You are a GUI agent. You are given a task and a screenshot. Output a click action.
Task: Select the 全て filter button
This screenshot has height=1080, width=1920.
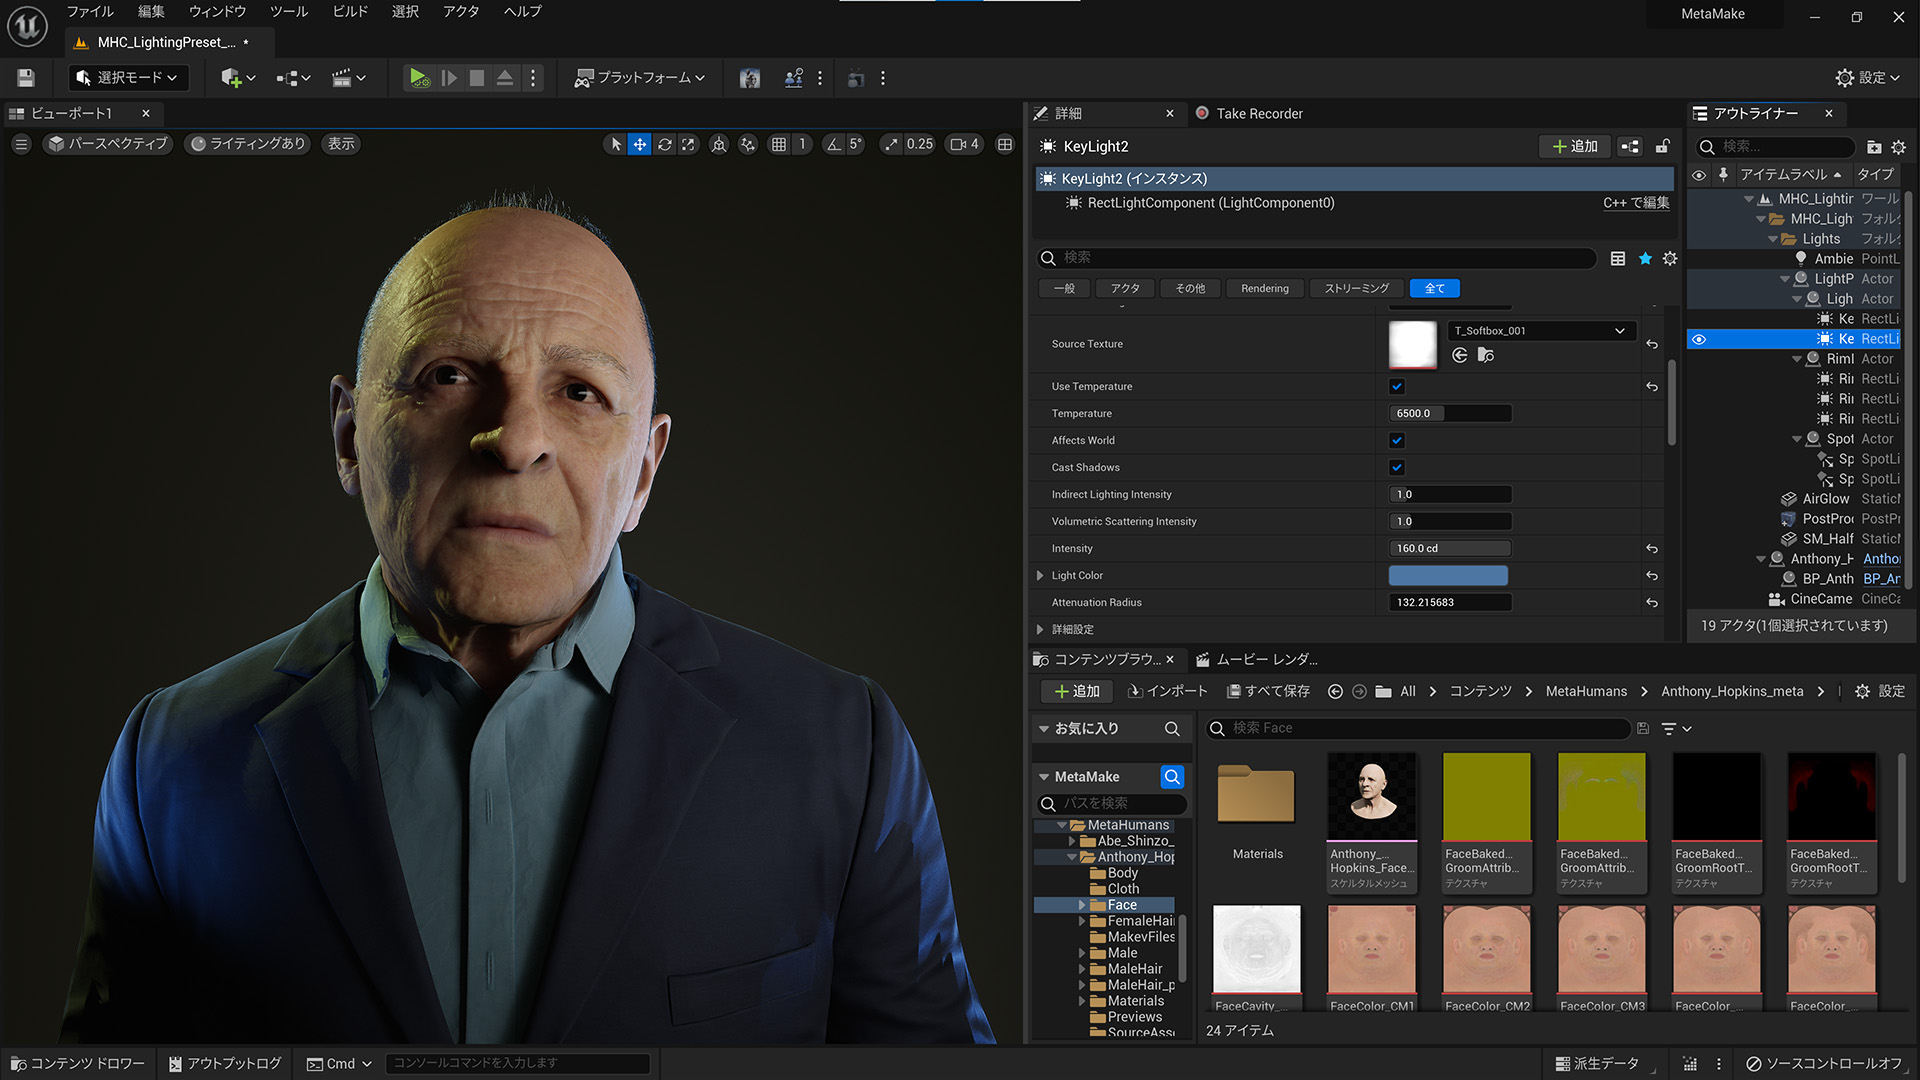tap(1435, 288)
